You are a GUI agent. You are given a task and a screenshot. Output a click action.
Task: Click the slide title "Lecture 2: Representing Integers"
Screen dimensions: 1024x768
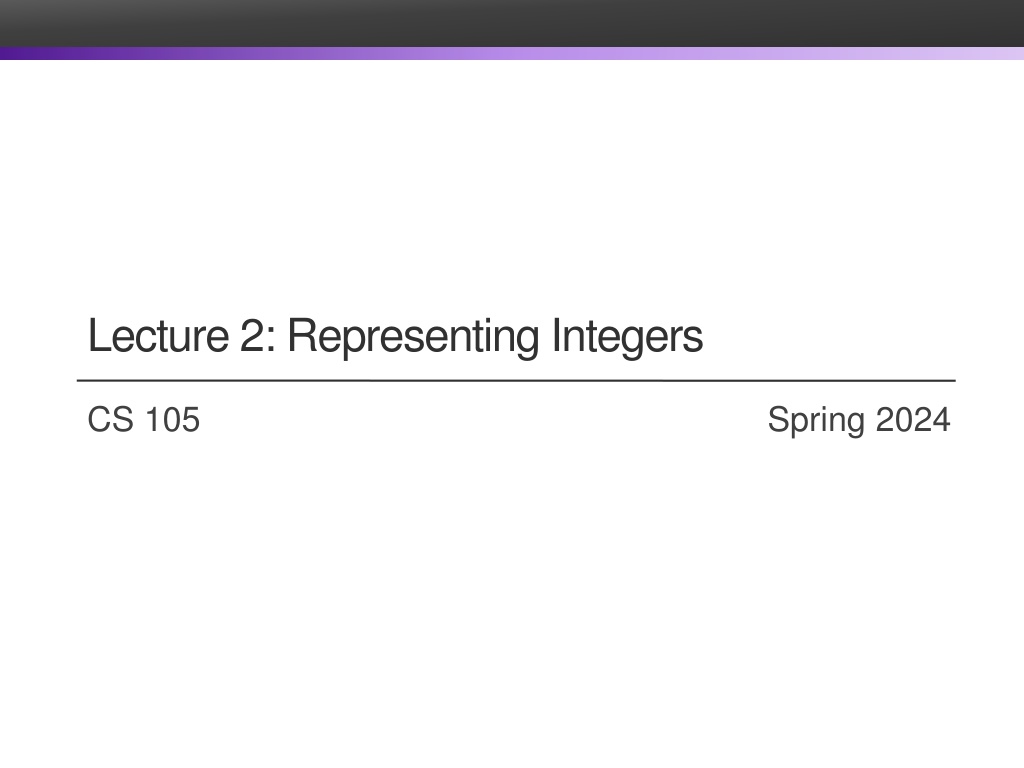point(395,337)
